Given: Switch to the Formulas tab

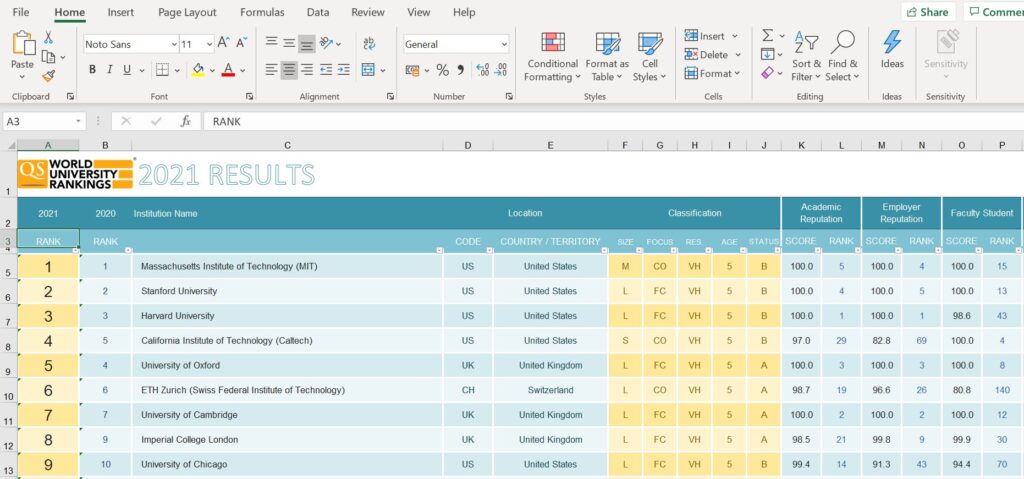Looking at the screenshot, I should pyautogui.click(x=262, y=12).
